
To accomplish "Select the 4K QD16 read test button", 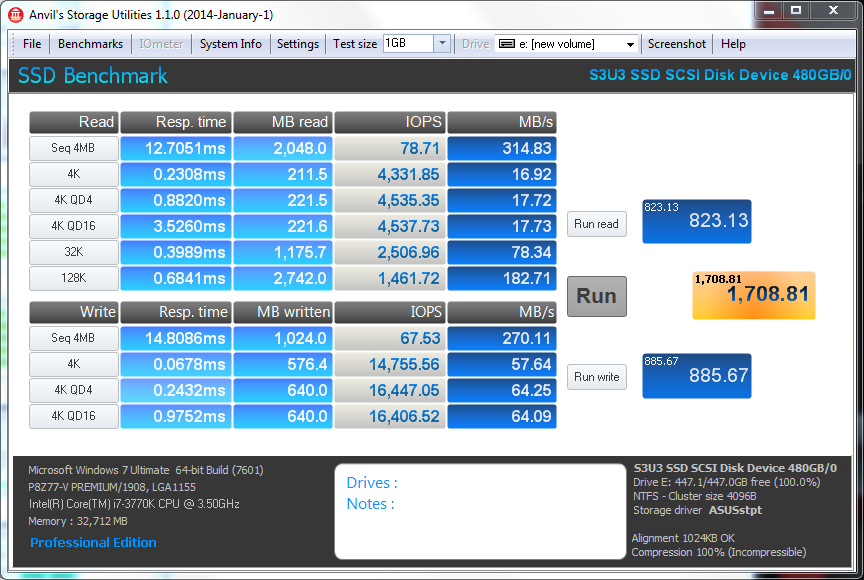I will tap(73, 227).
